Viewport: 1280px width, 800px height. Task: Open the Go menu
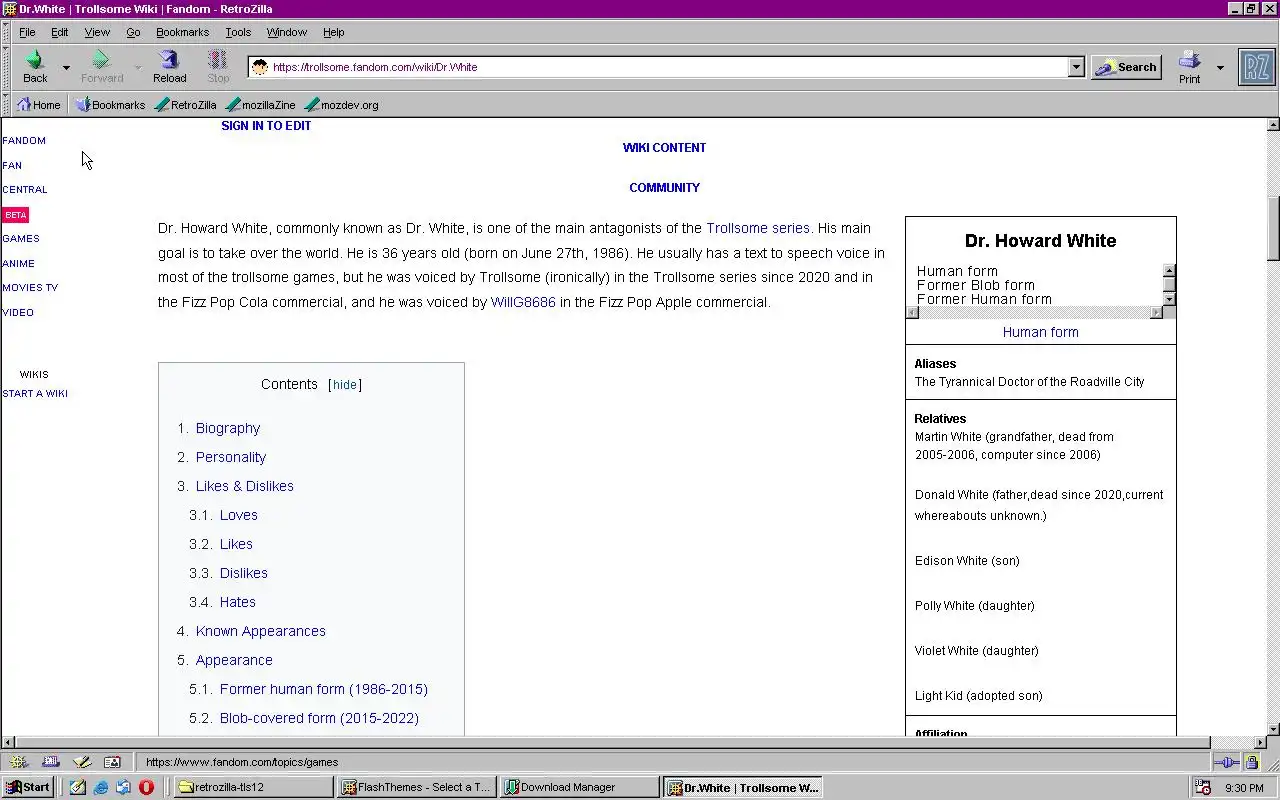point(133,32)
